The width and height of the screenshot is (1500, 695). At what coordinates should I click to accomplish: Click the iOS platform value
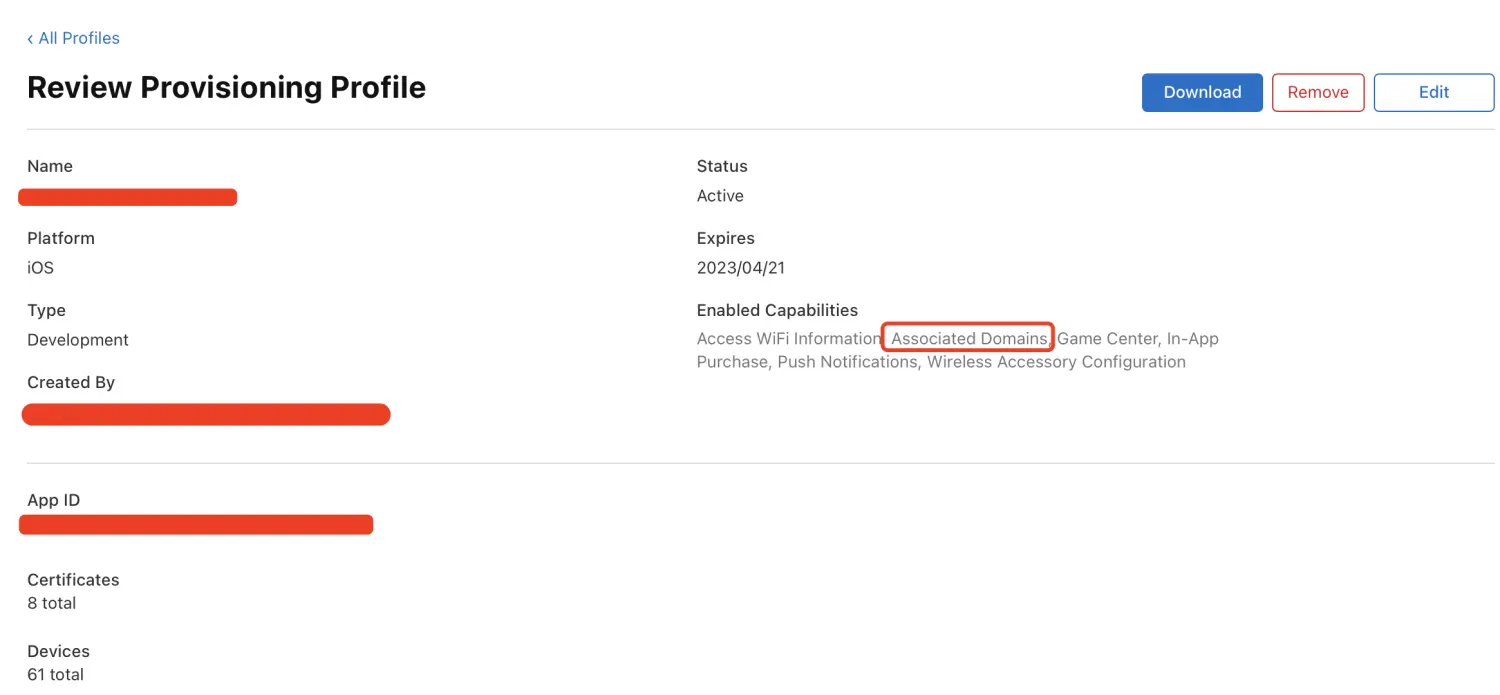point(40,268)
